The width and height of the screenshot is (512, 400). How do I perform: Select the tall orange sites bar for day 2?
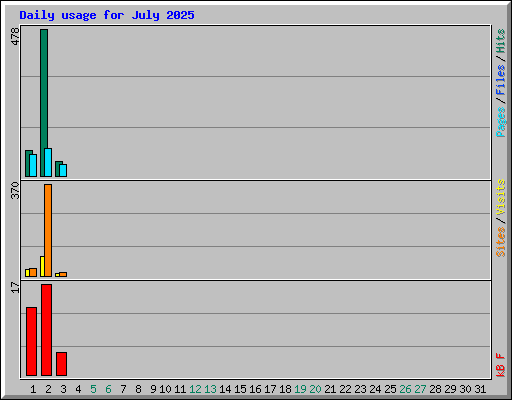[x=48, y=230]
